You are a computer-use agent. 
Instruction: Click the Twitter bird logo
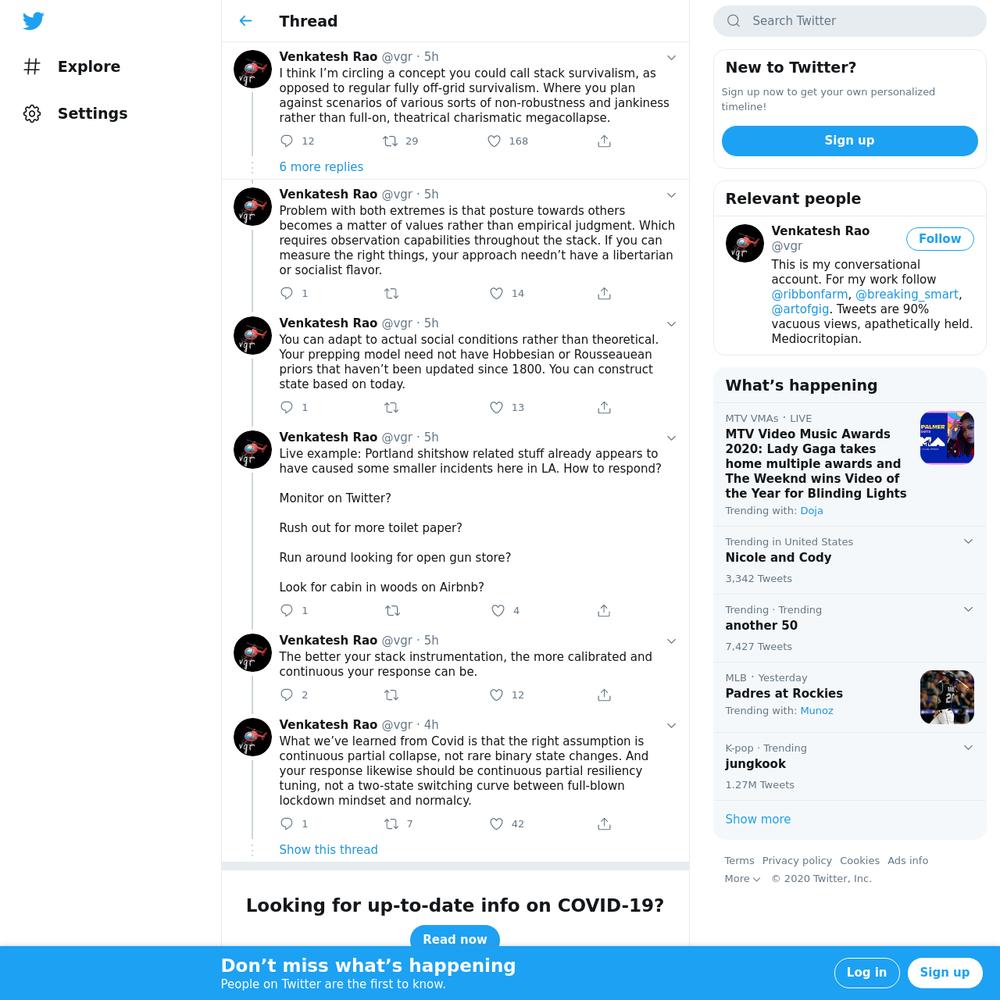coord(33,21)
